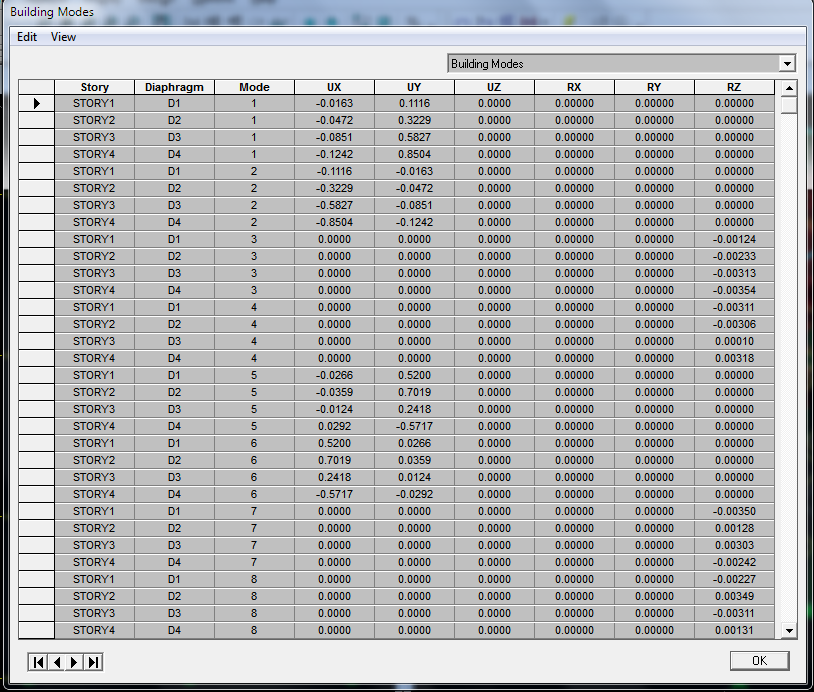
Task: Click UX cell value -0.8504
Action: click(x=334, y=222)
